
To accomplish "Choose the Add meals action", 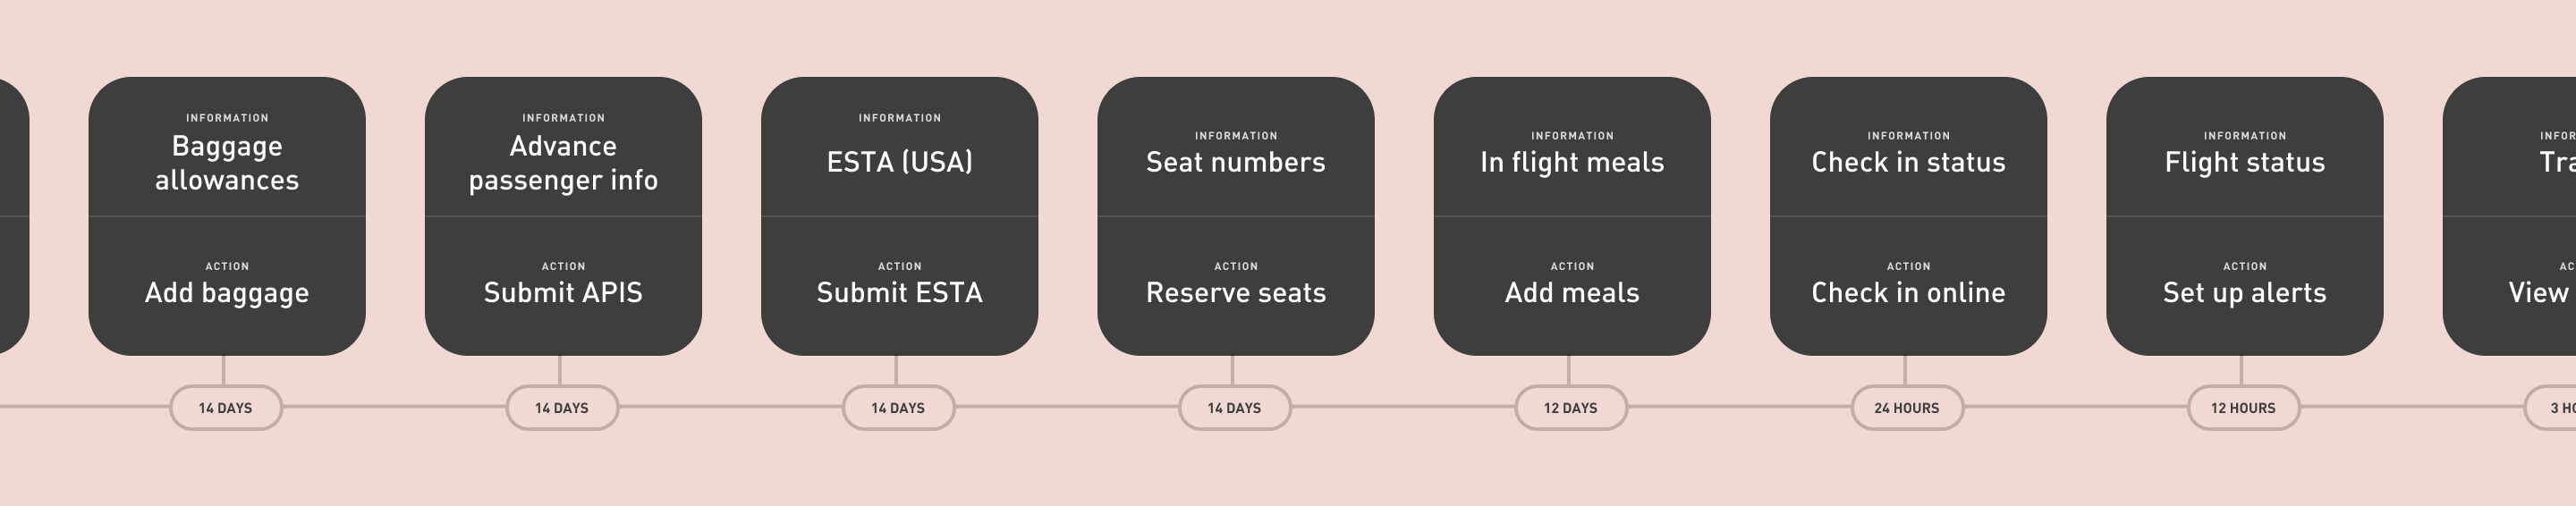I will 1571,292.
